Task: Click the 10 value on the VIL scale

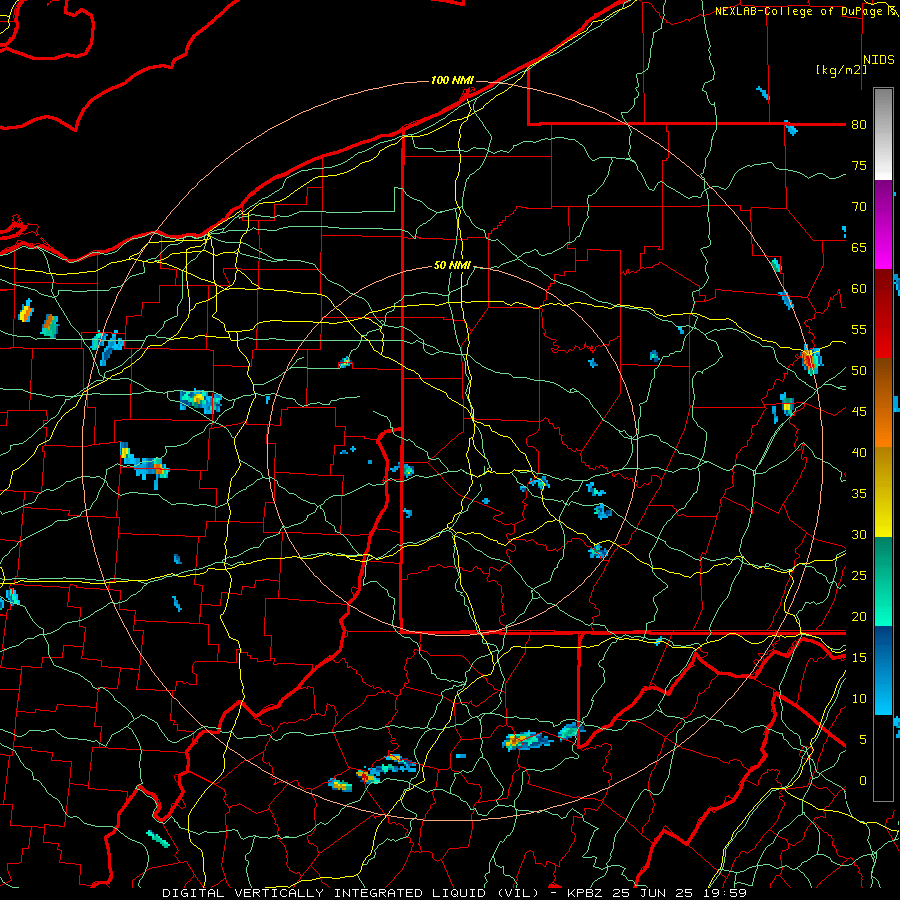Action: [859, 699]
